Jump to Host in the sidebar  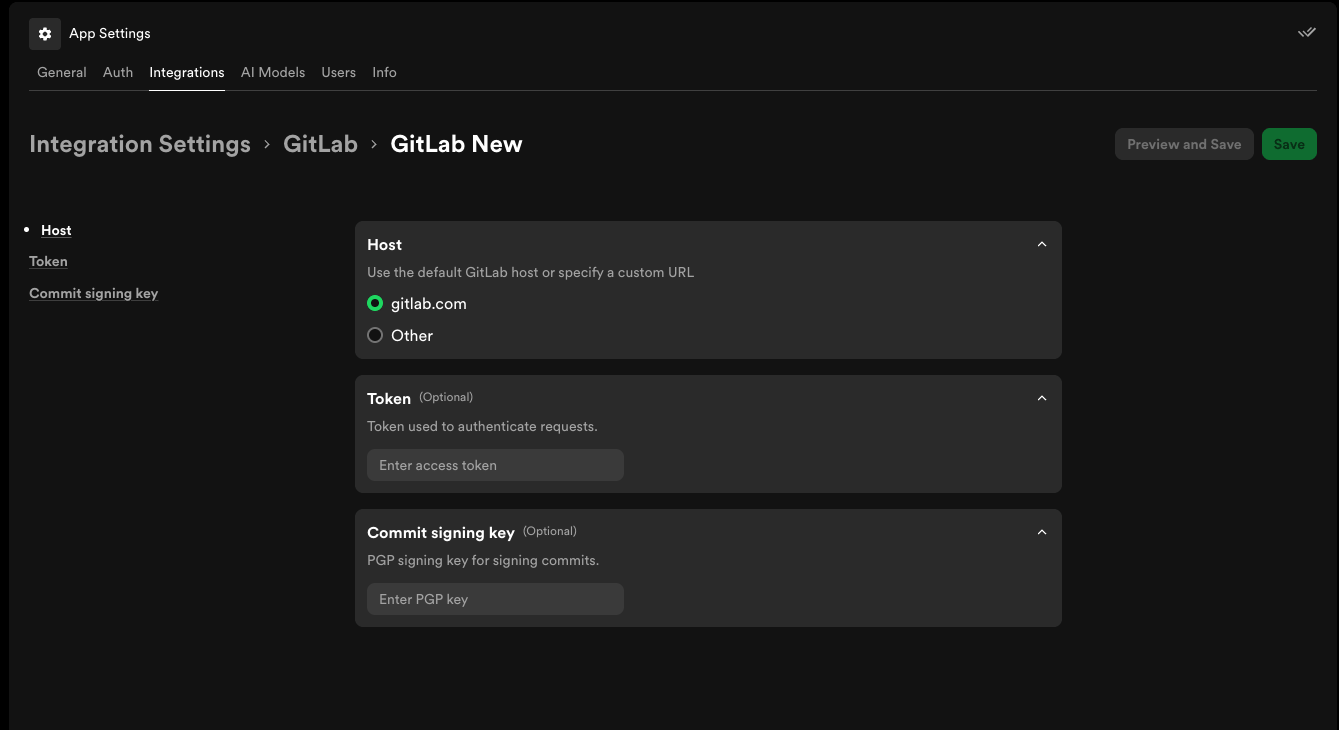pyautogui.click(x=56, y=230)
